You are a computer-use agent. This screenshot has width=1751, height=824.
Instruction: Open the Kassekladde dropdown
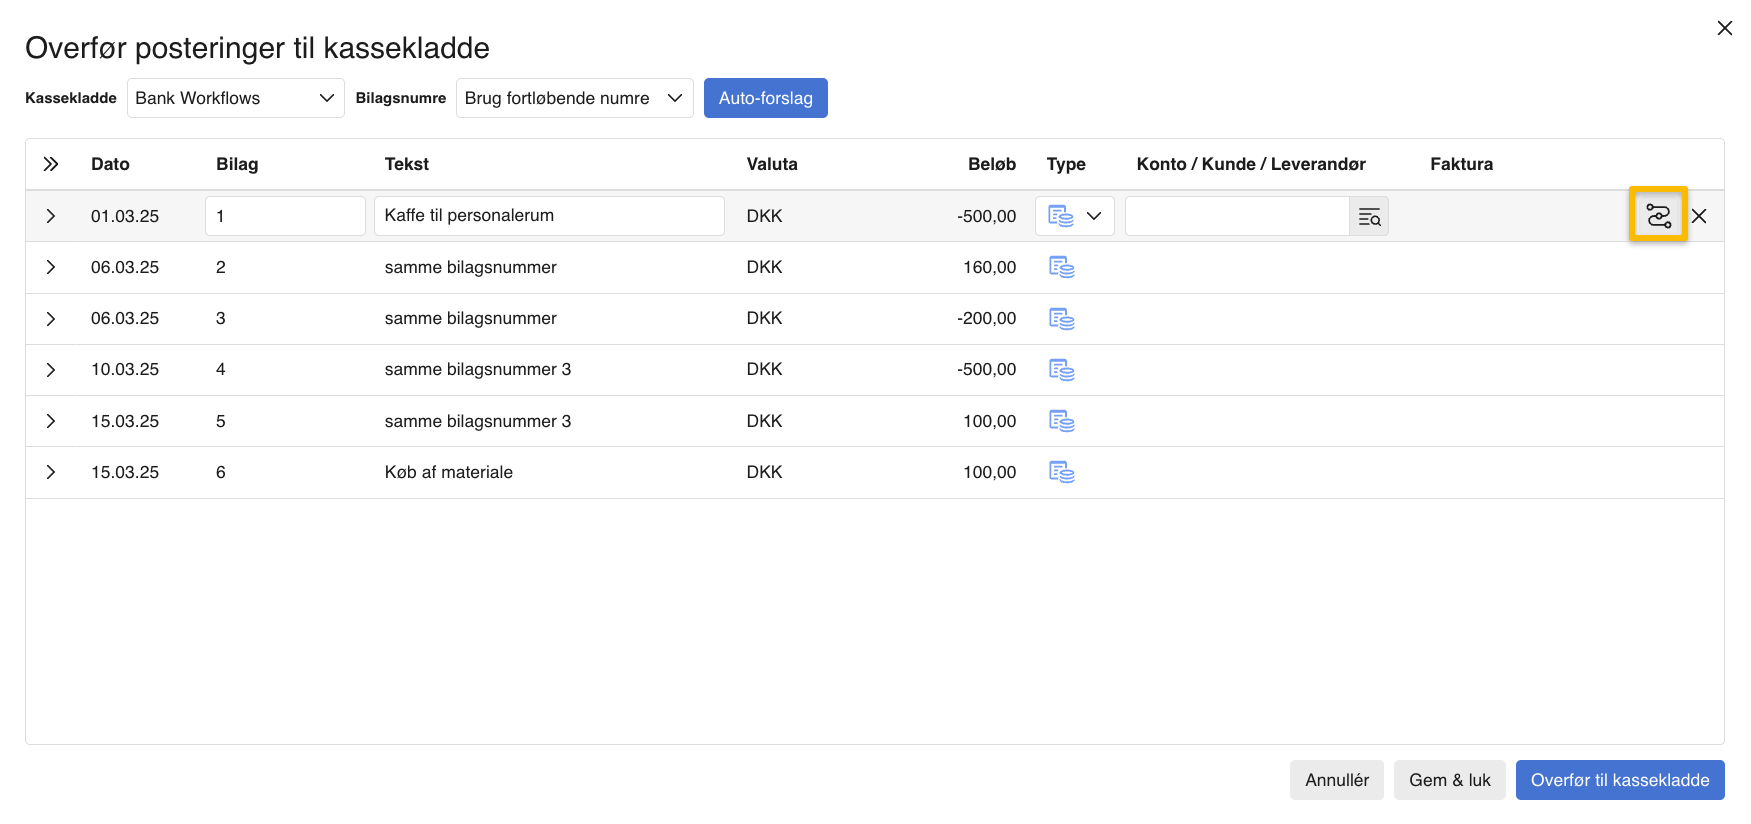(x=235, y=98)
